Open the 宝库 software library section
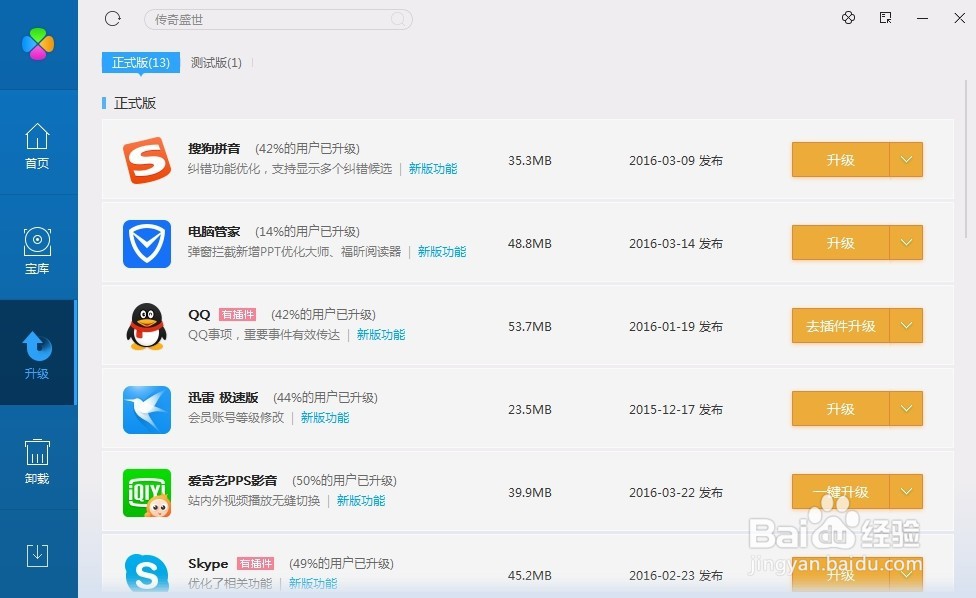The image size is (976, 598). pyautogui.click(x=37, y=251)
